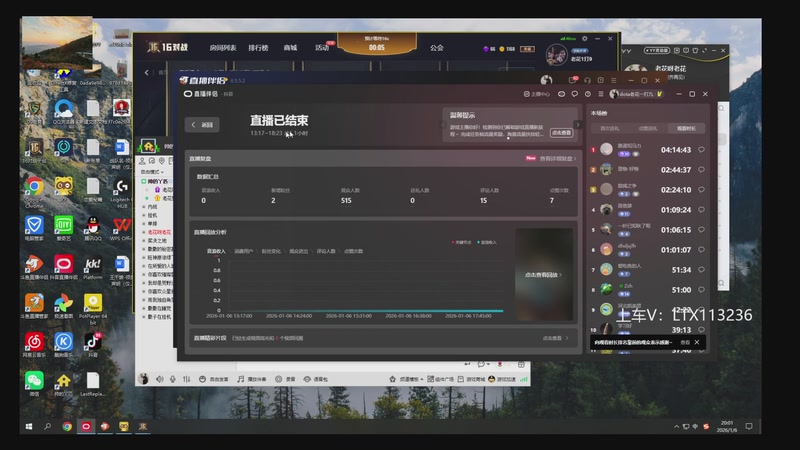Viewport: 800px width, 450px height.
Task: Open 房间列表 in 16对战 window
Action: pos(222,48)
